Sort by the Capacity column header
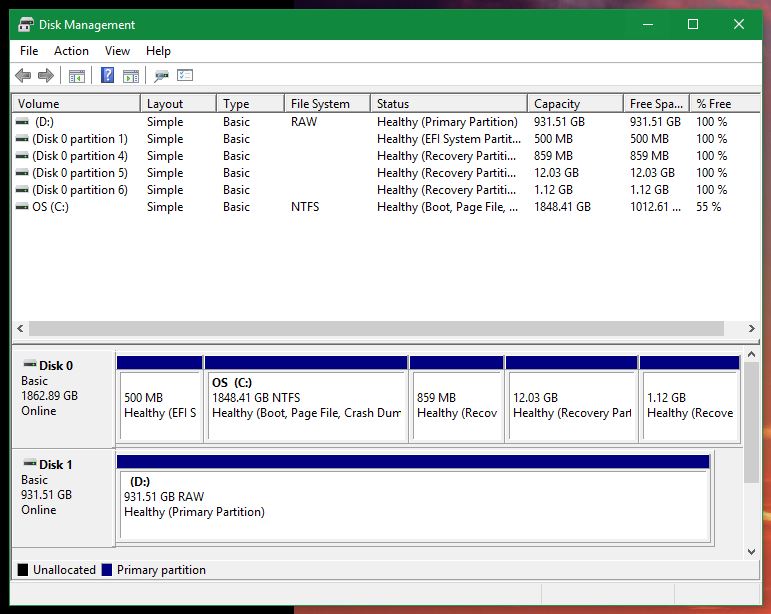Screen dimensions: 771x614 pos(574,104)
